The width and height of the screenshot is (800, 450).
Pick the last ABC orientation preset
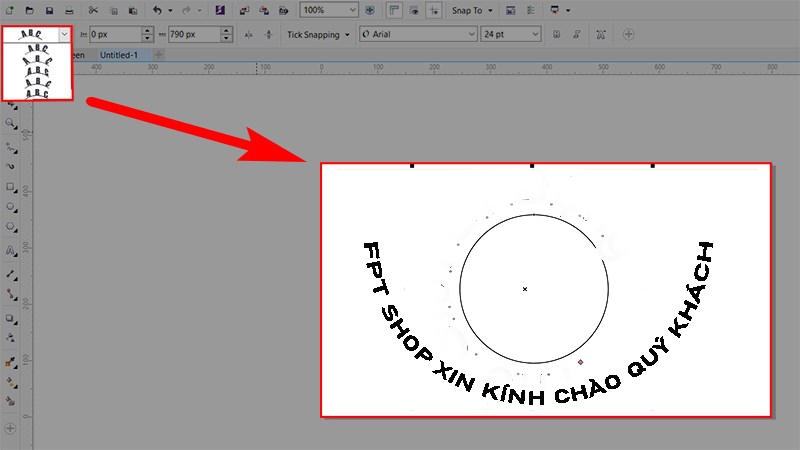click(x=37, y=93)
